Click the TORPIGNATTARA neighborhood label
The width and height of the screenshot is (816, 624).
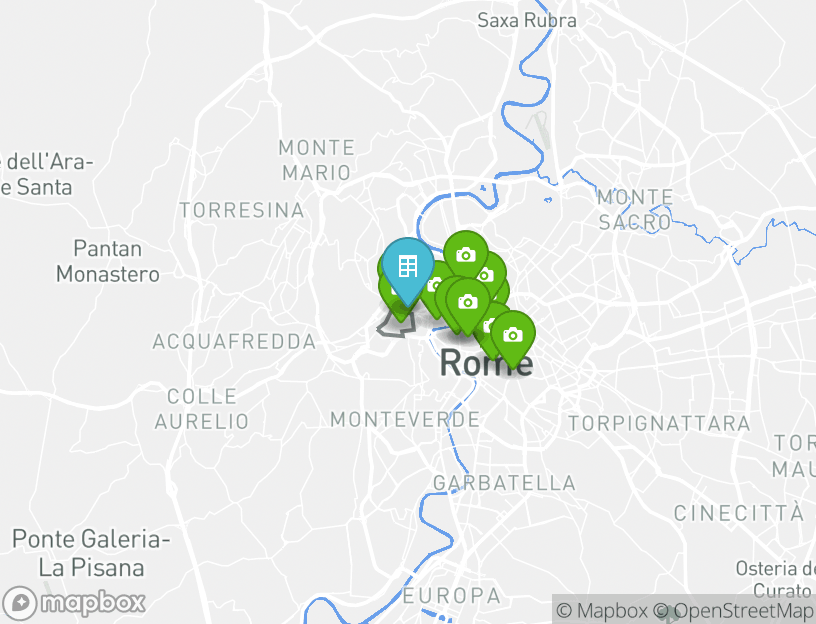(659, 423)
